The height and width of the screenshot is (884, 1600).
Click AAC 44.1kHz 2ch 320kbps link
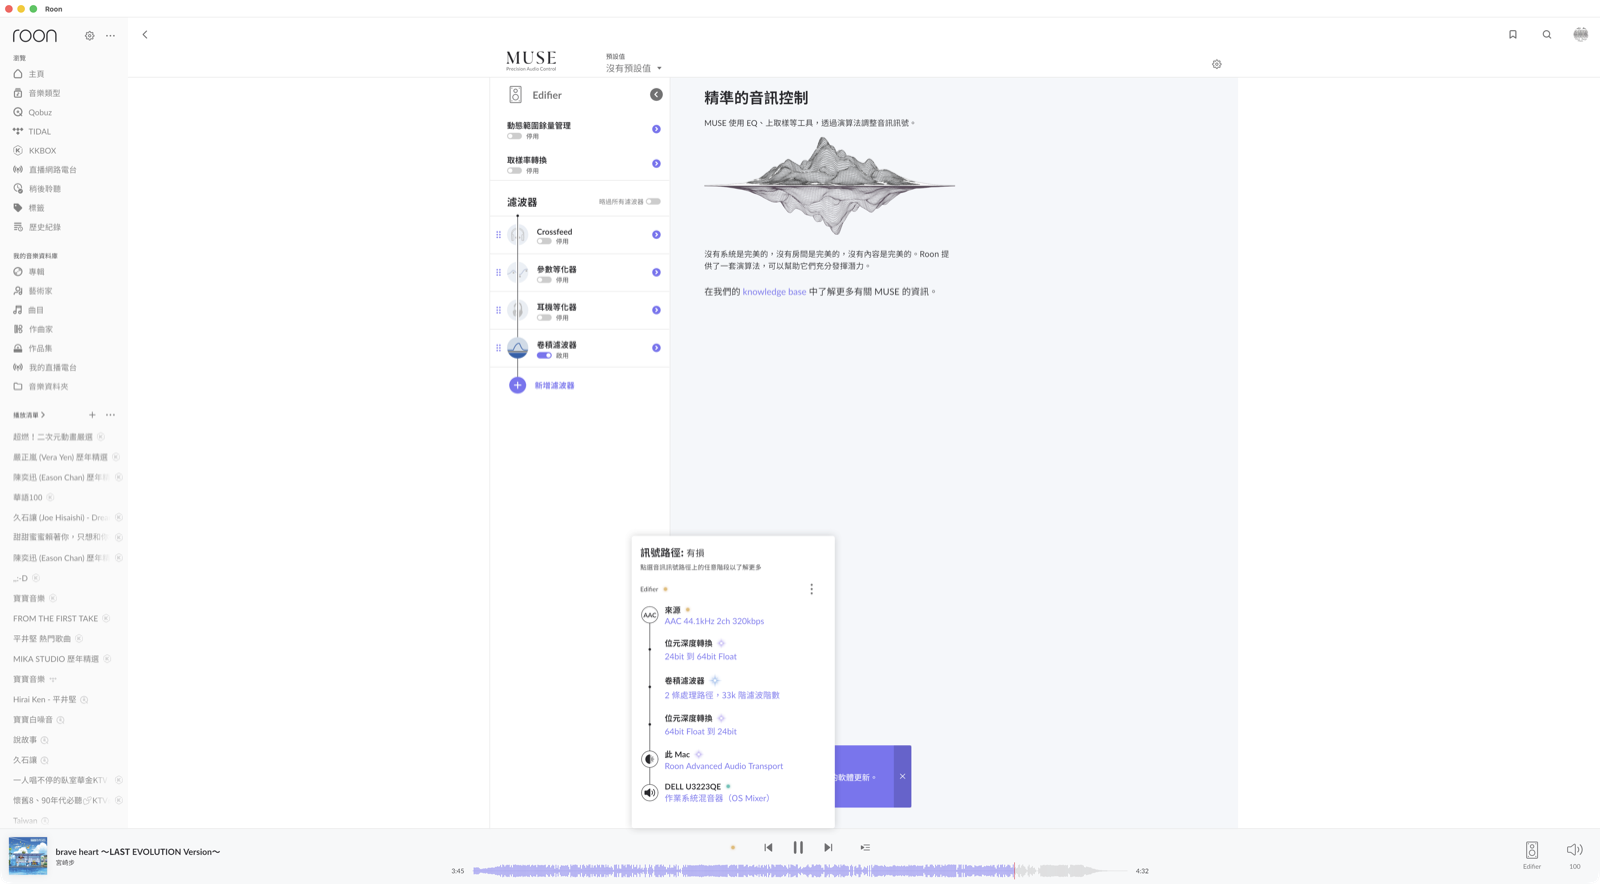click(714, 621)
